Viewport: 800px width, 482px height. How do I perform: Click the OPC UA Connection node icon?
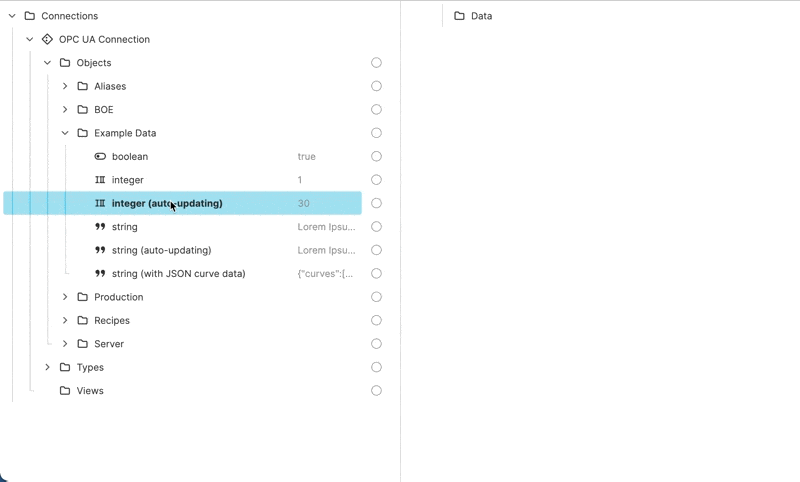click(x=47, y=40)
